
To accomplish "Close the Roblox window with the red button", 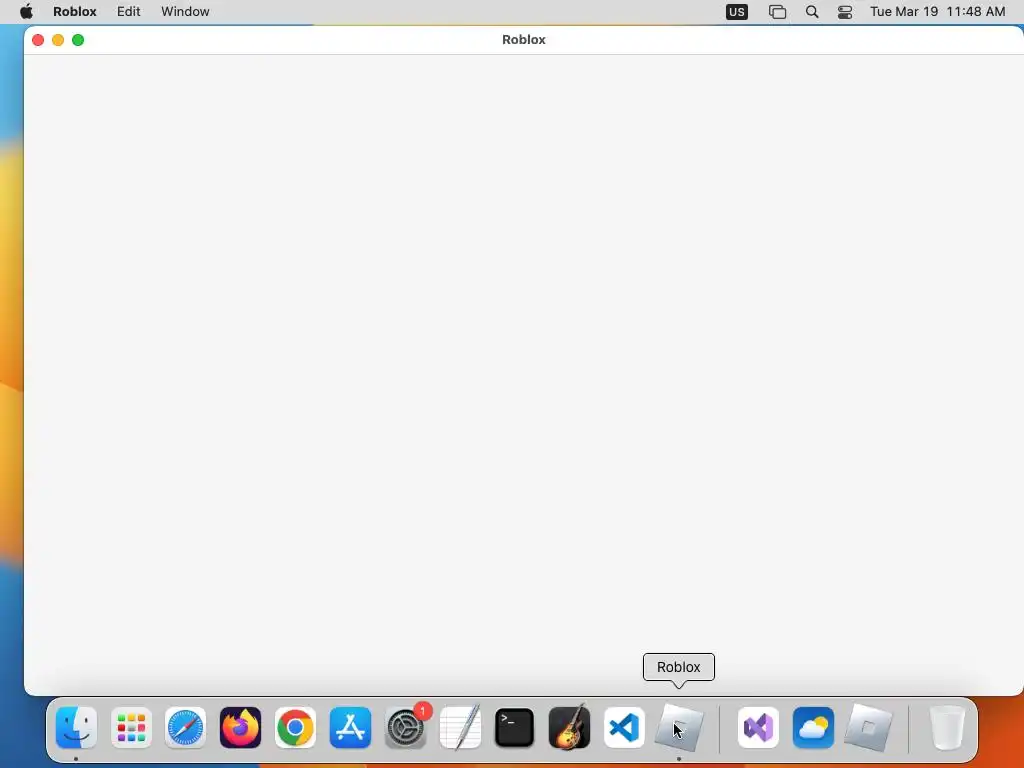I will tap(38, 40).
